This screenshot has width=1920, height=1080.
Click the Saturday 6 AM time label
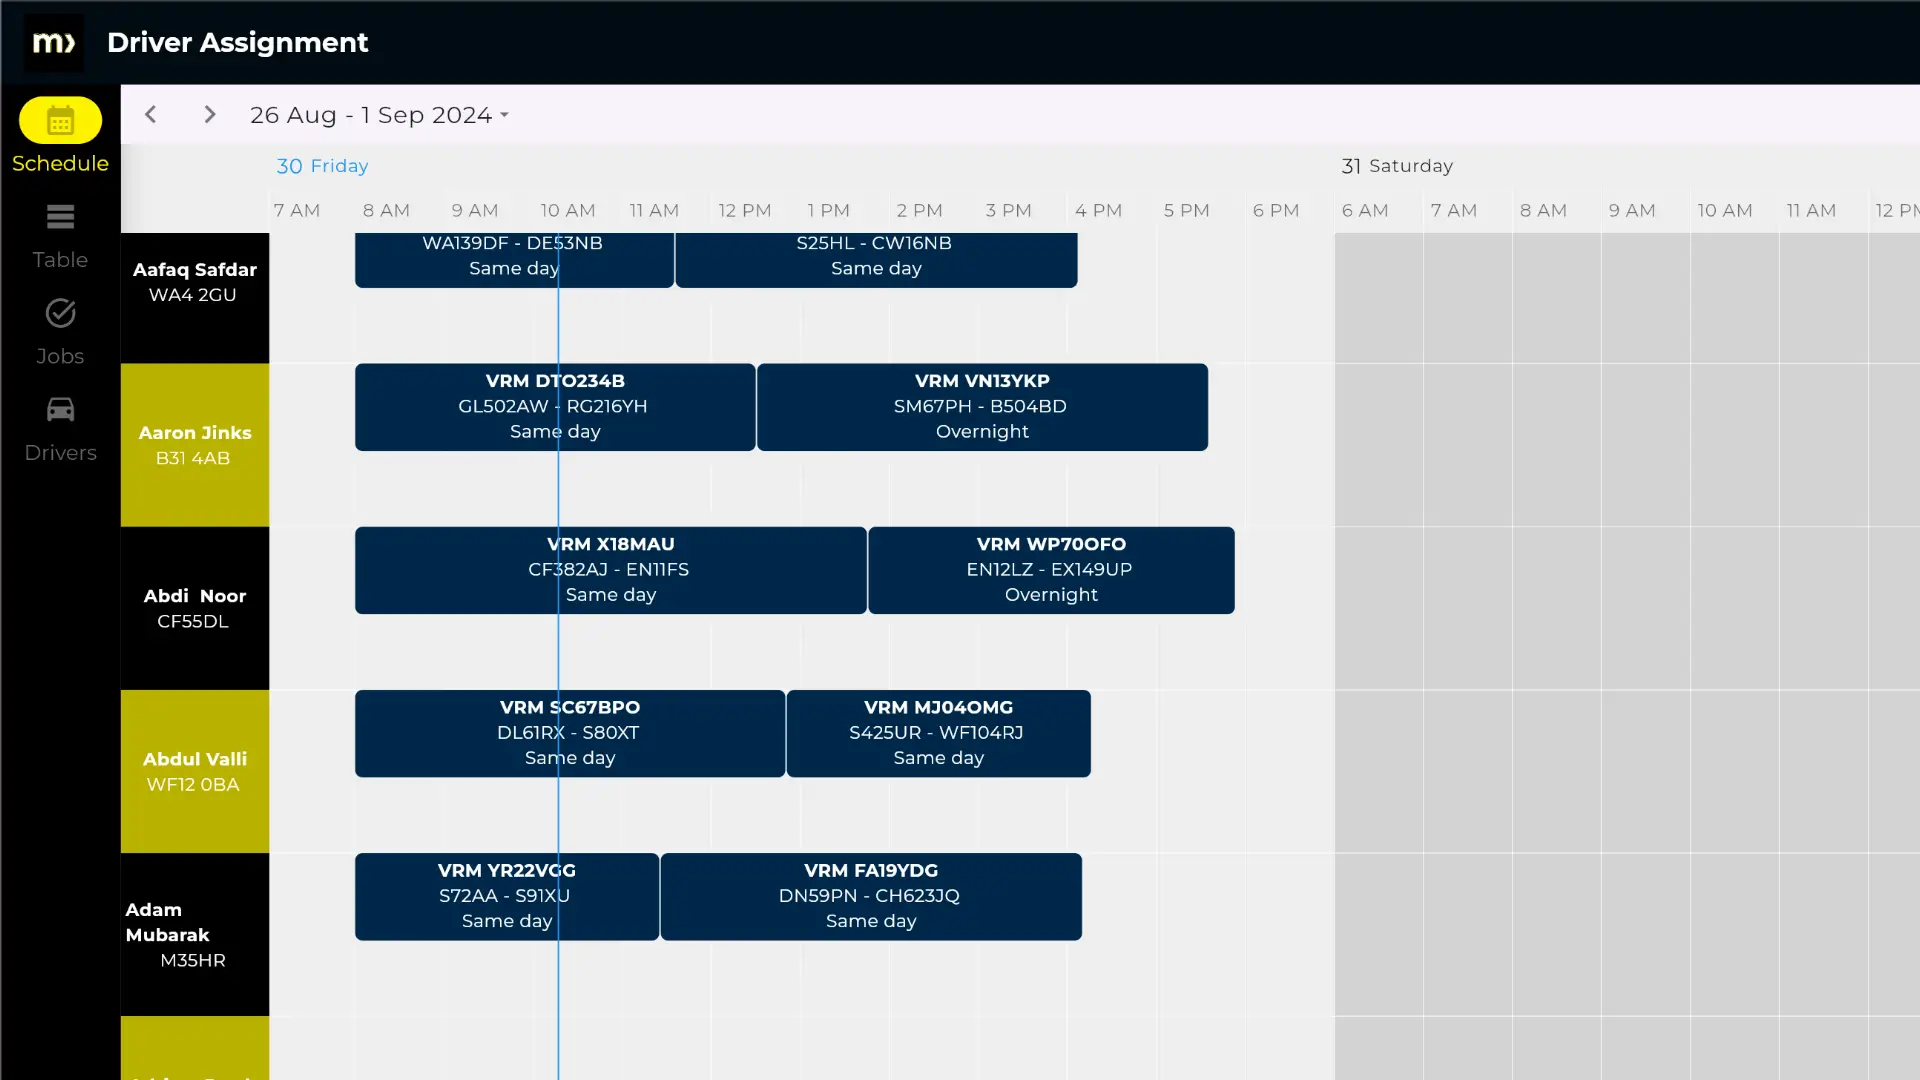tap(1365, 210)
